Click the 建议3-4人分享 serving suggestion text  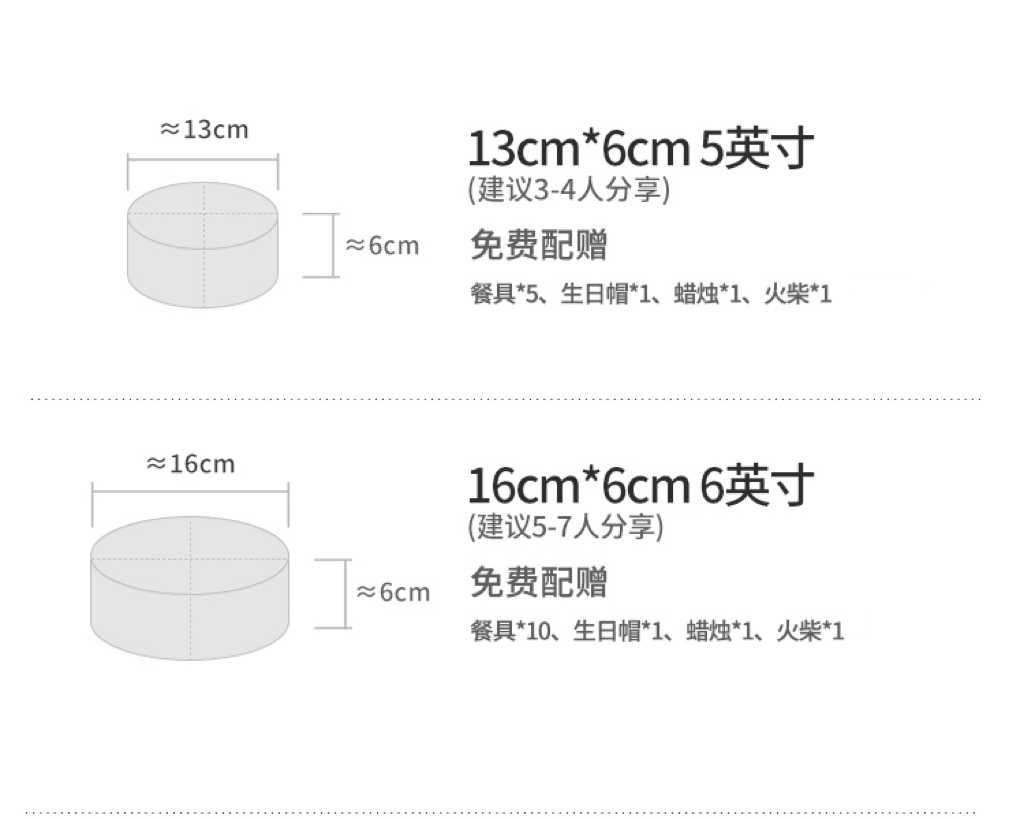pos(568,190)
